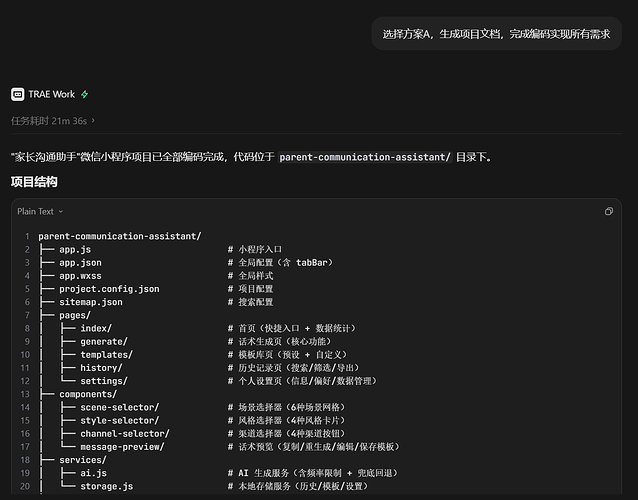This screenshot has height=500, width=638.
Task: Click the components/ folder line
Action: pyautogui.click(x=88, y=394)
